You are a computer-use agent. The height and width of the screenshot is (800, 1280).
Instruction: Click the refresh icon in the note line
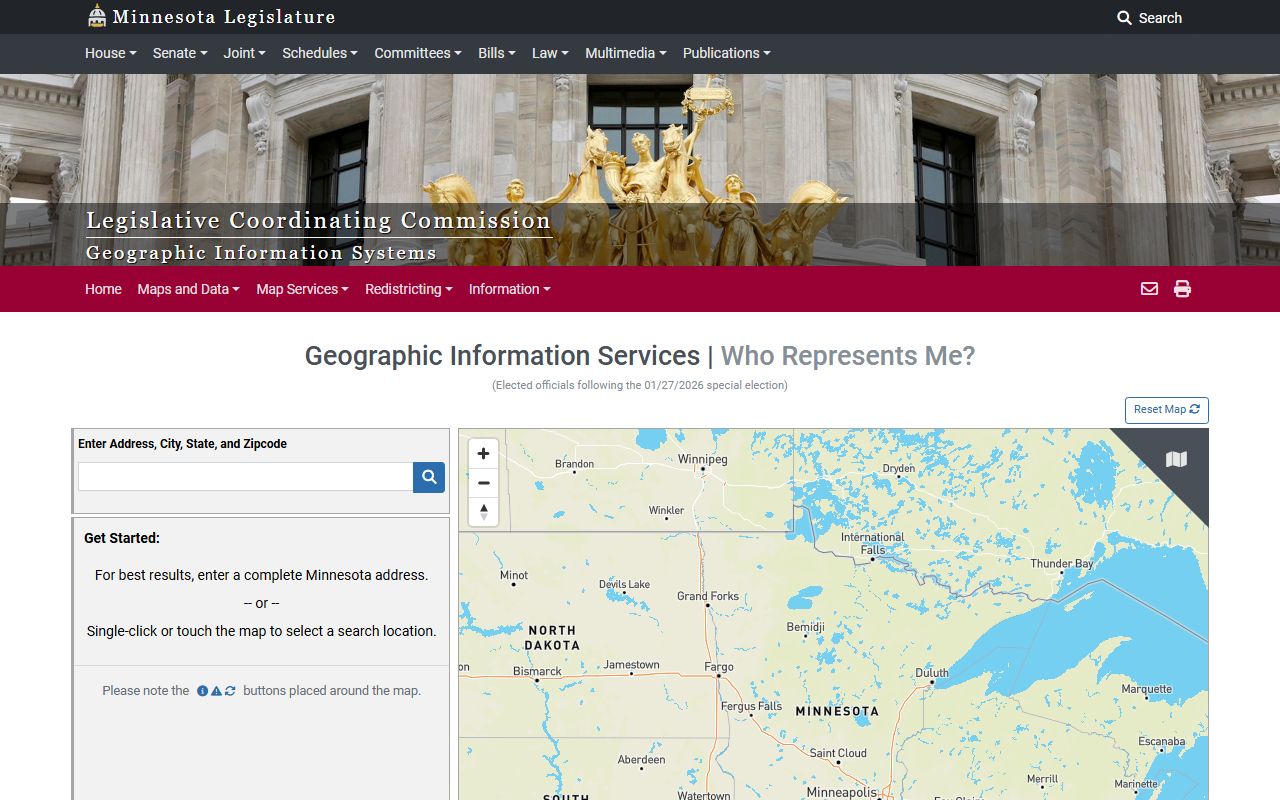click(x=230, y=691)
